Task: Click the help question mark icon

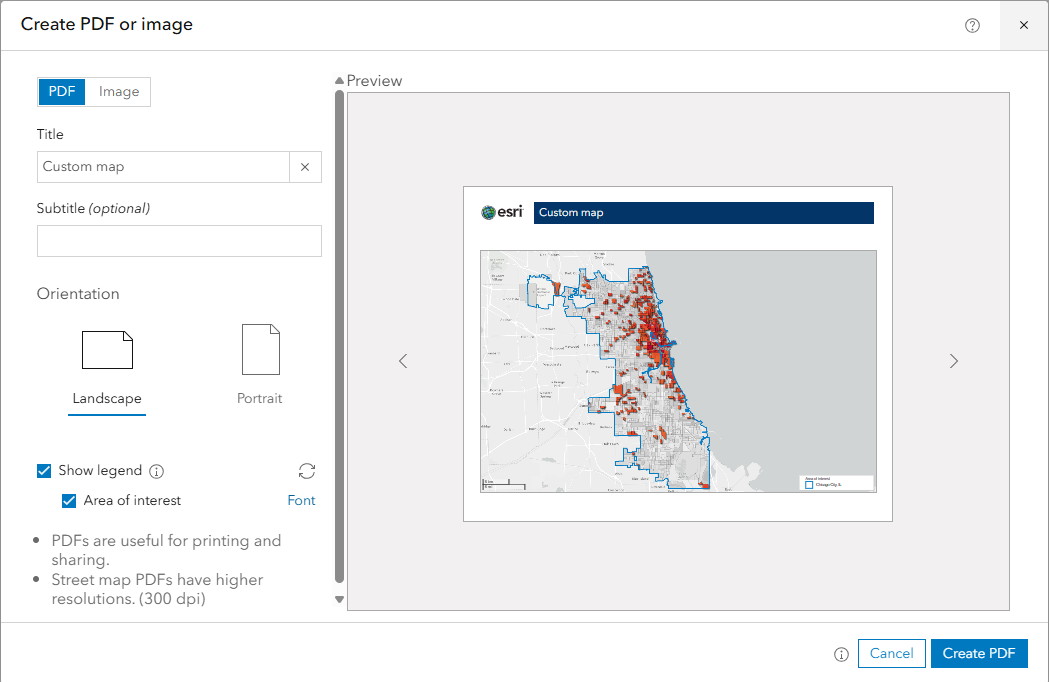Action: (972, 25)
